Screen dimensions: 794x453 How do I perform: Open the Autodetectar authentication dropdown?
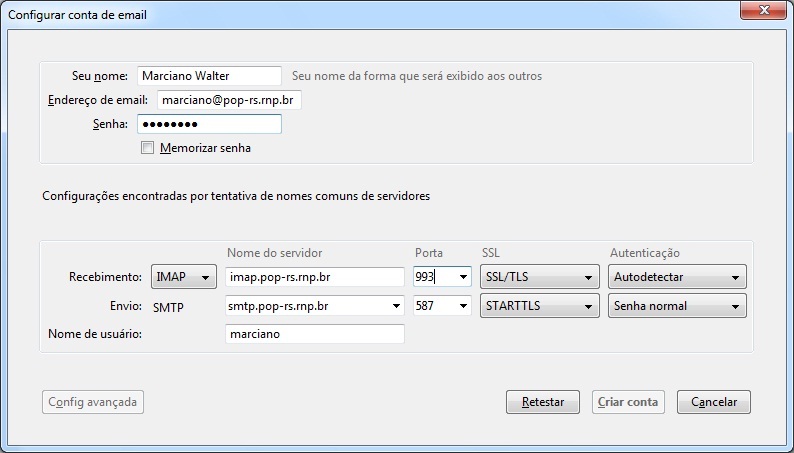(678, 277)
